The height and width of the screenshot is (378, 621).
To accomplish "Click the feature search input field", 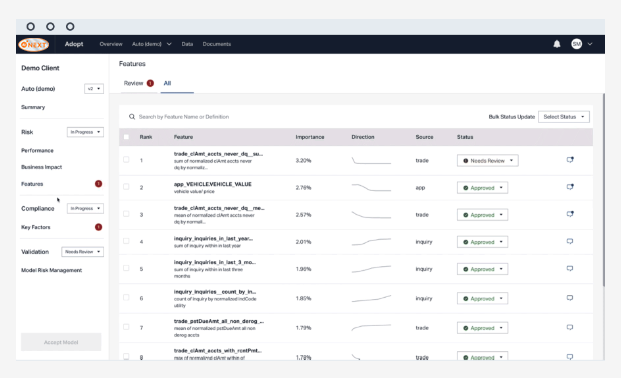I will [184, 117].
